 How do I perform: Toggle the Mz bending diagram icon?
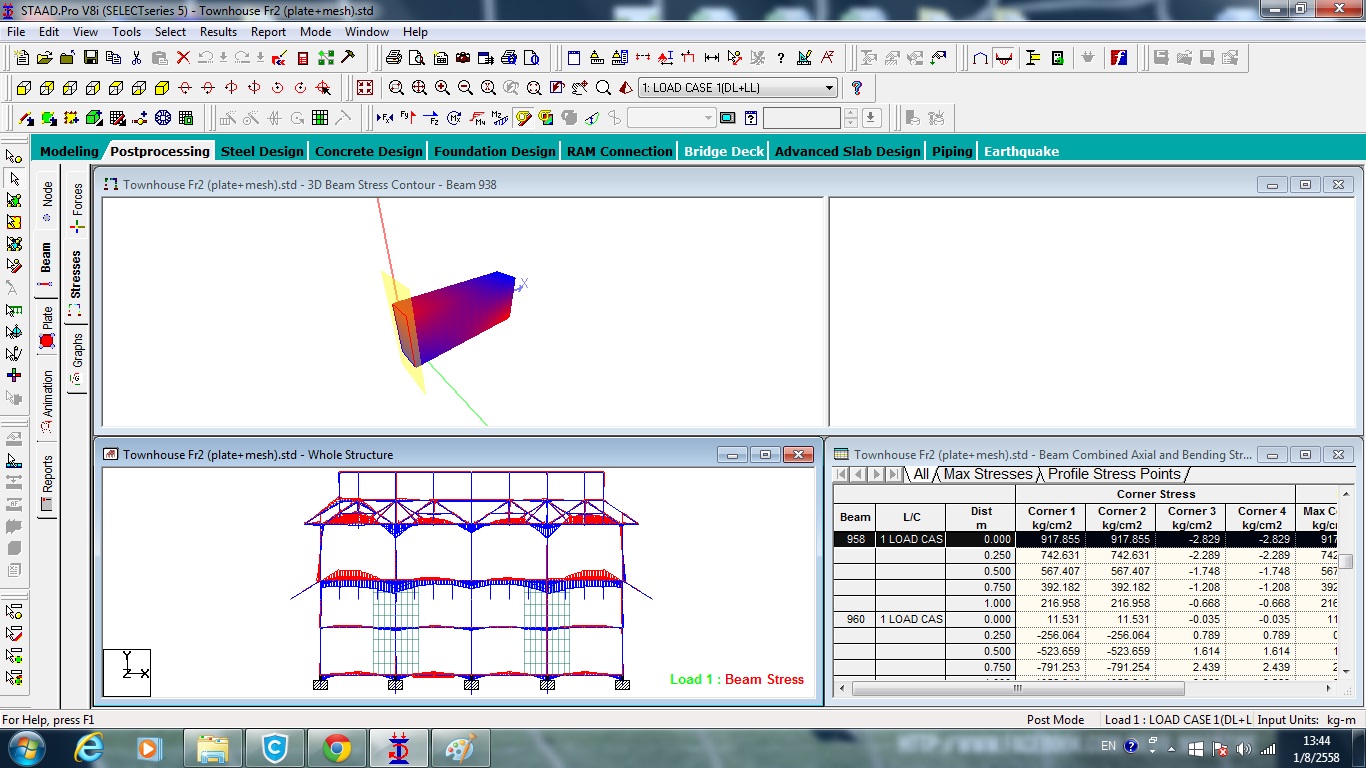point(500,118)
